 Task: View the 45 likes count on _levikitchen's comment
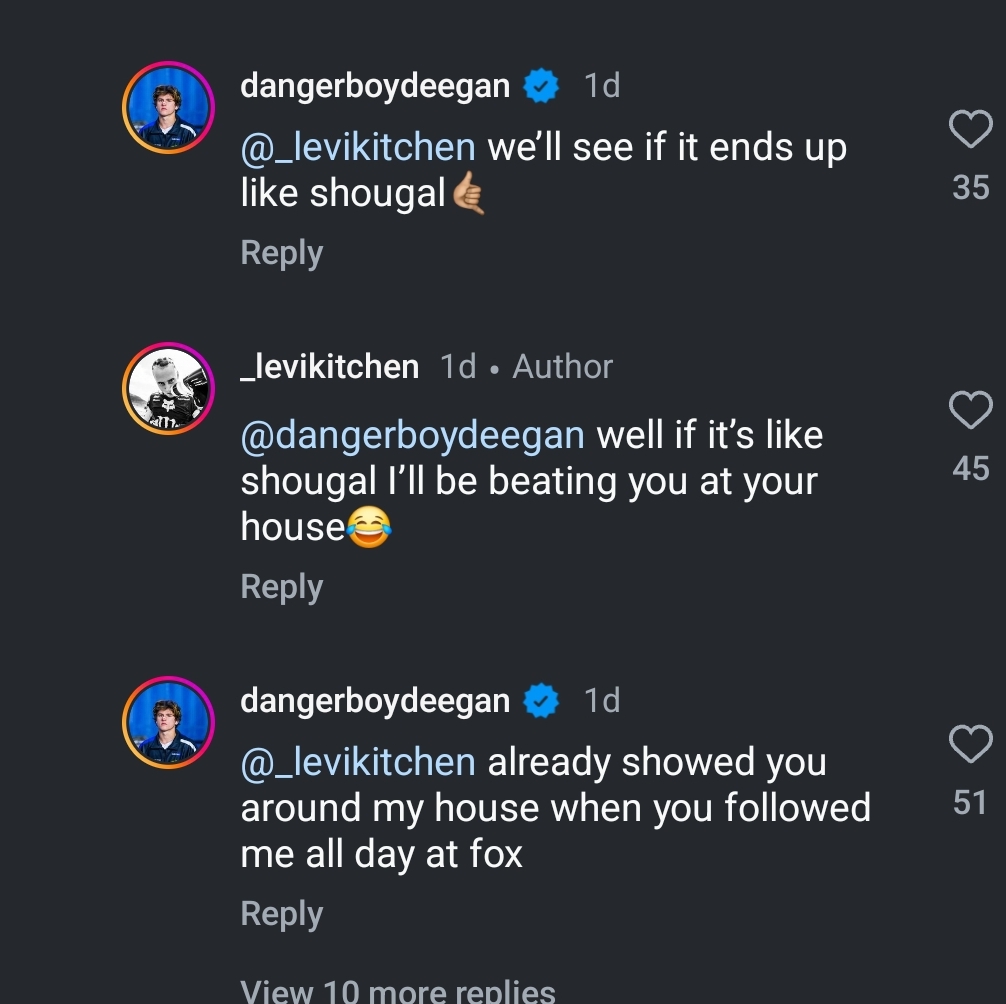point(970,467)
